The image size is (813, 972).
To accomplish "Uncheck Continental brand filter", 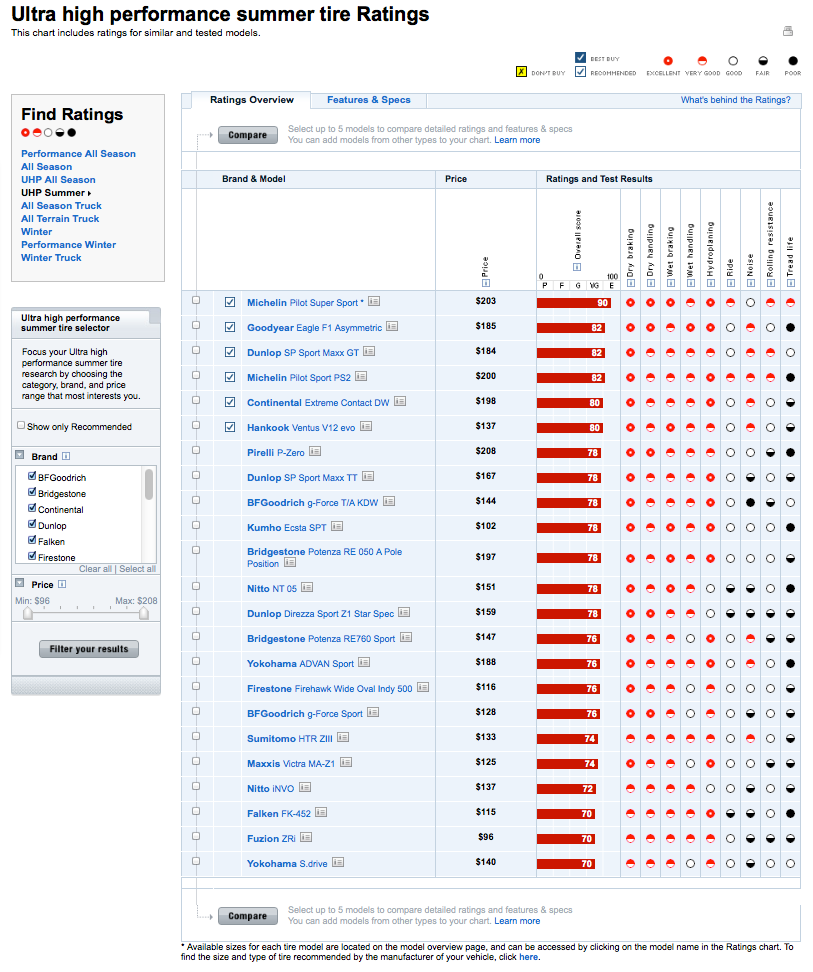I will click(x=32, y=508).
